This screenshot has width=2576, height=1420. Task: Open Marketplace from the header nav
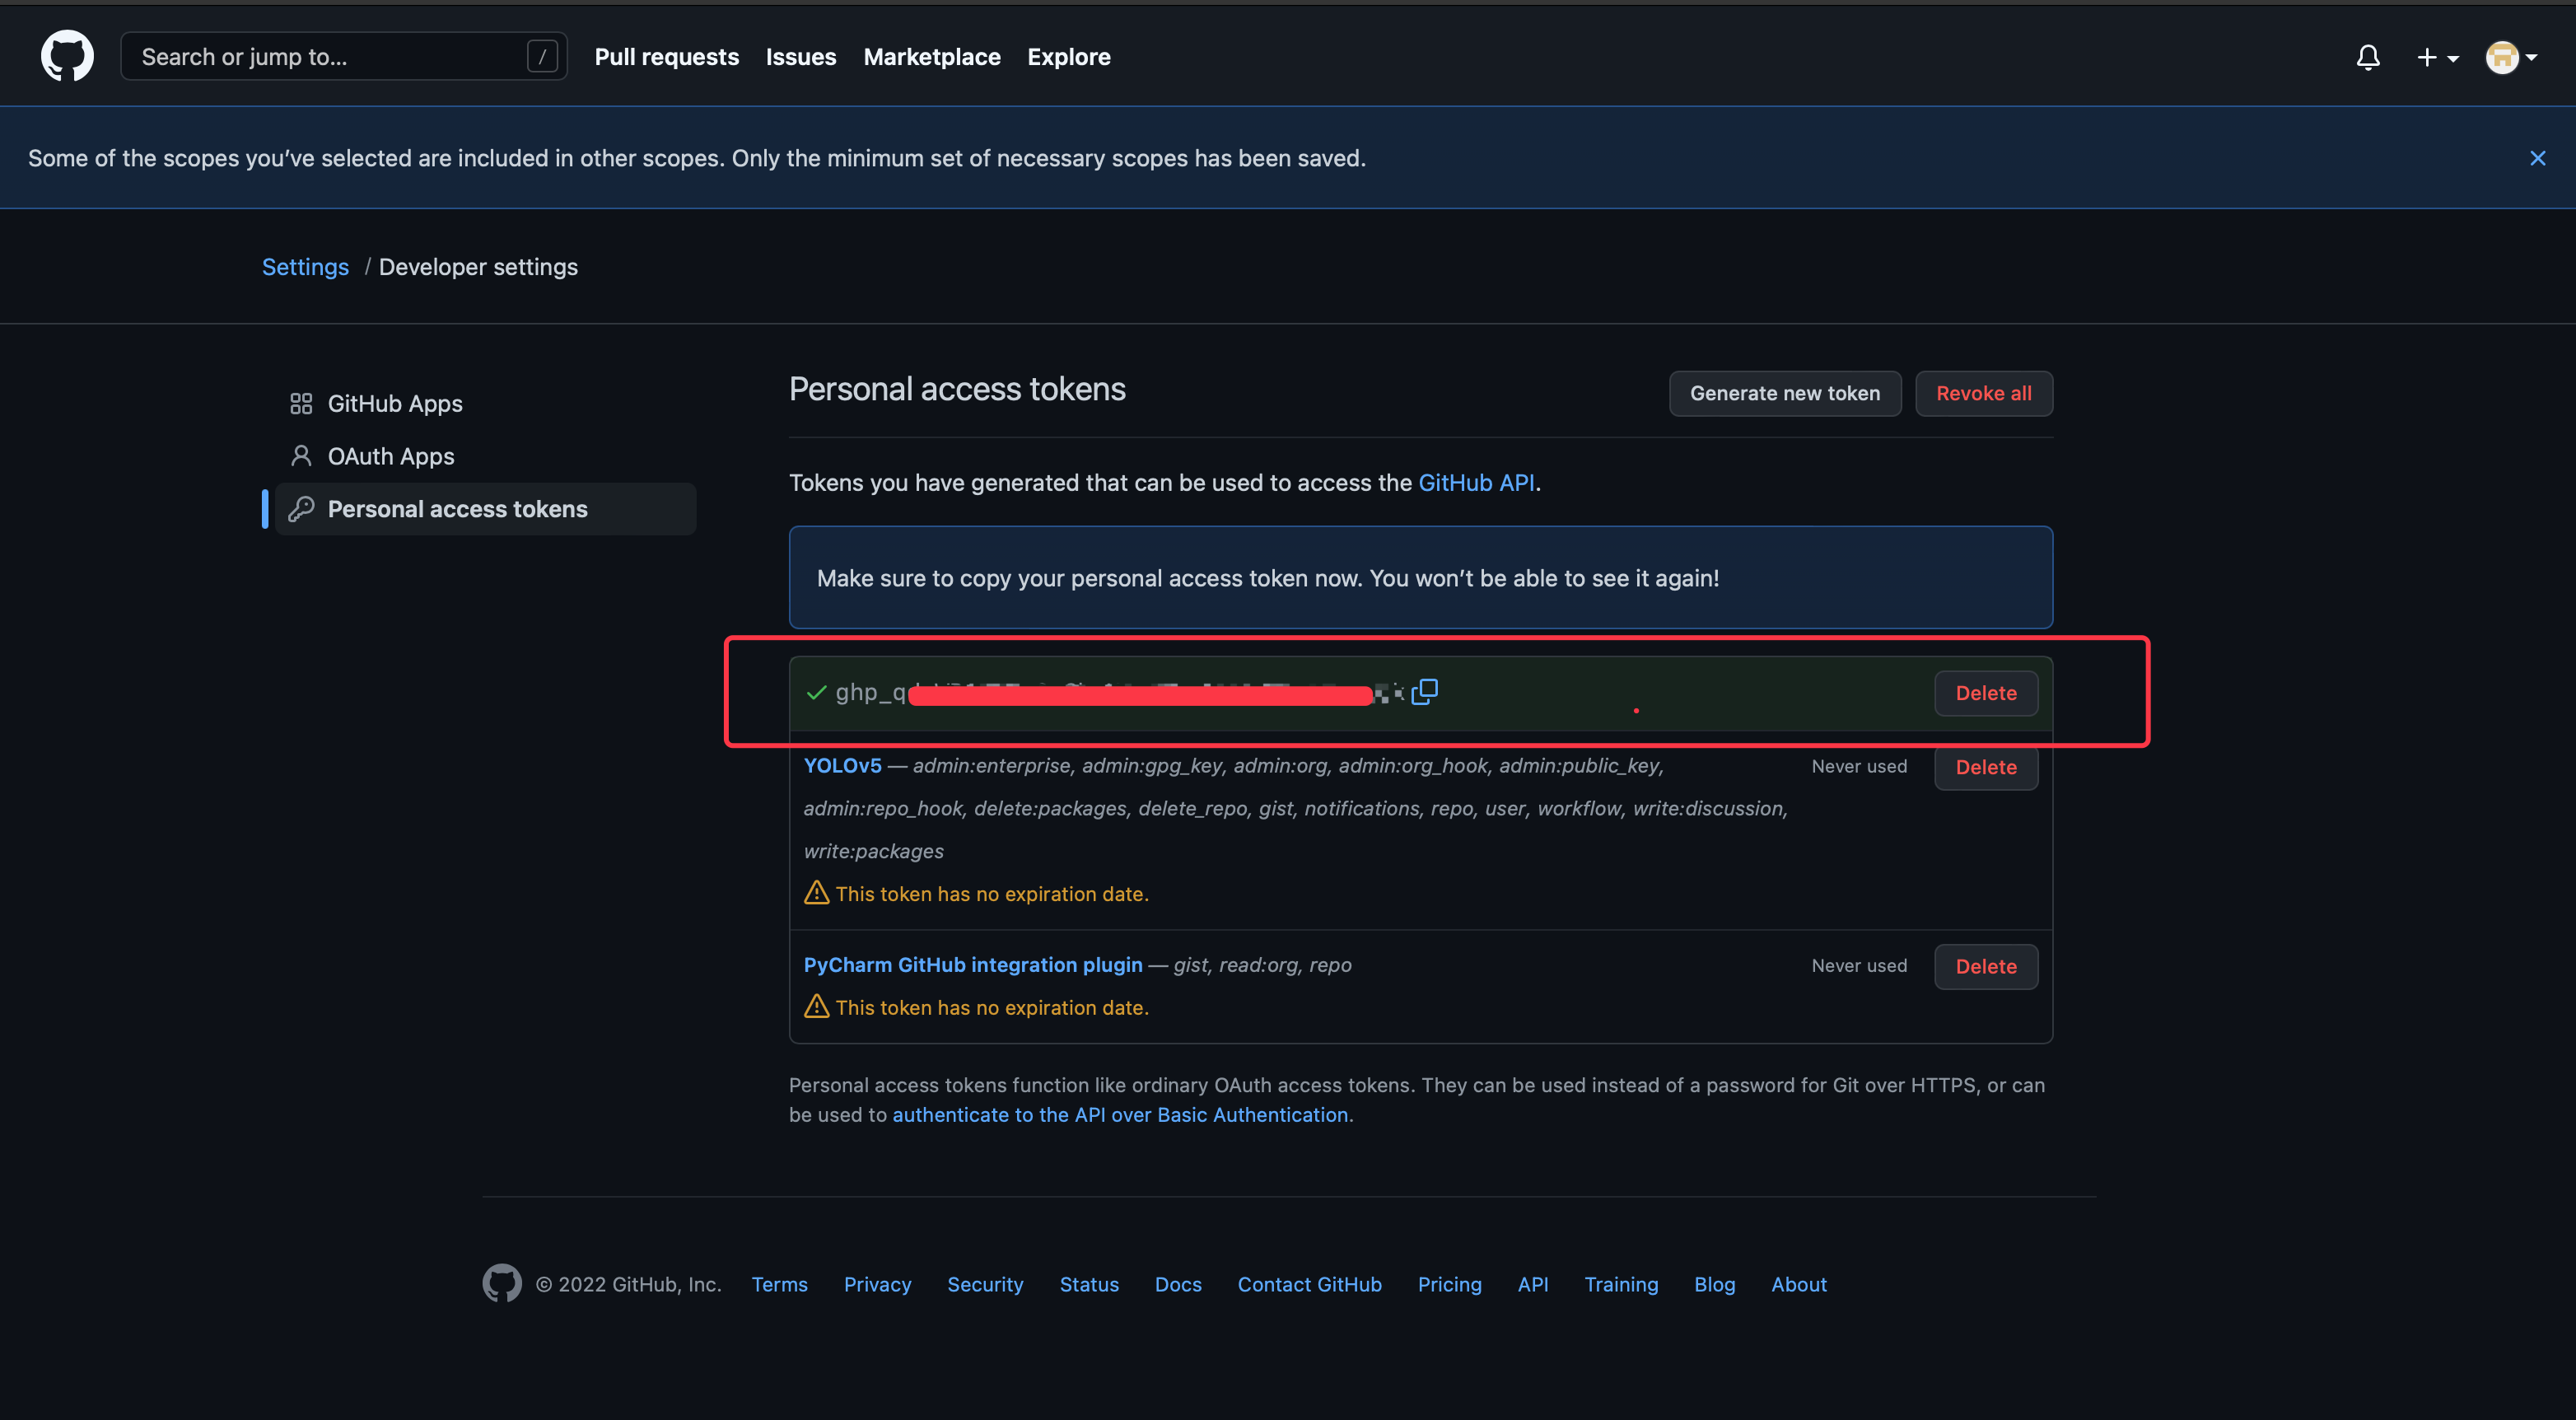click(x=931, y=57)
